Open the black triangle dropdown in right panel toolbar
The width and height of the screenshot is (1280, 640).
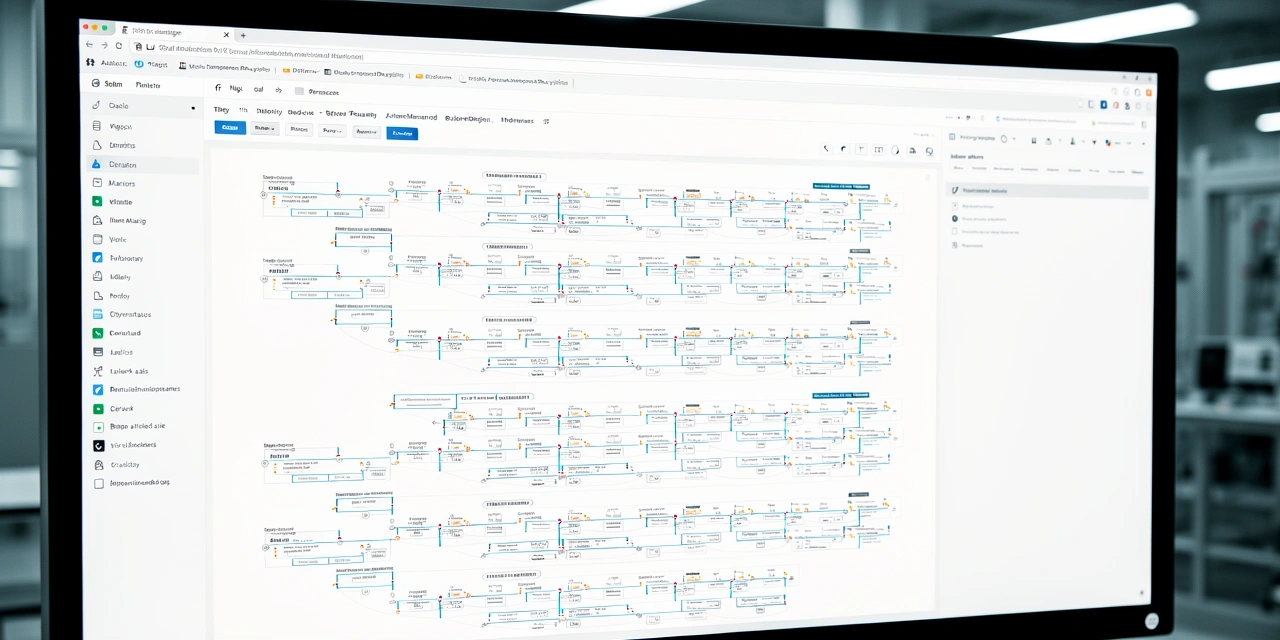[x=1094, y=142]
